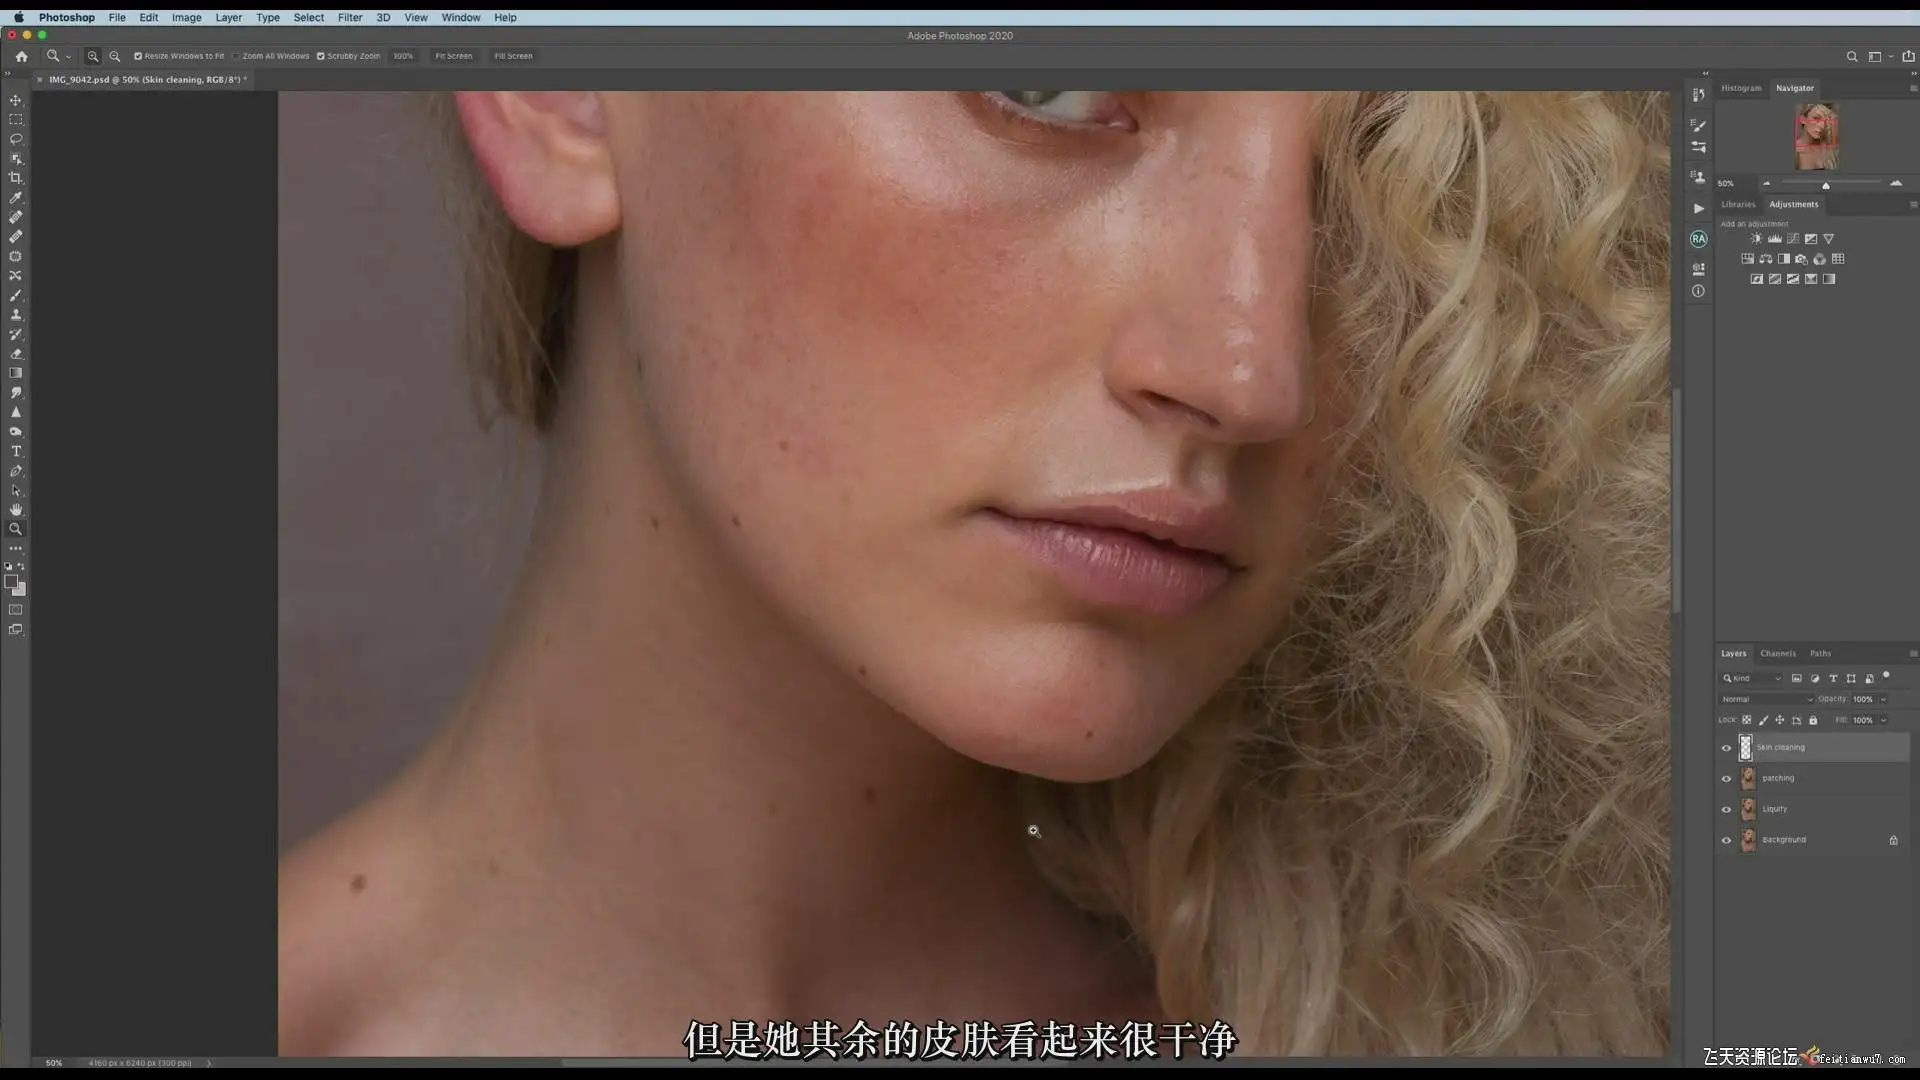Open the Adjustments panel menu
Screen dimensions: 1920x1080
1913,204
